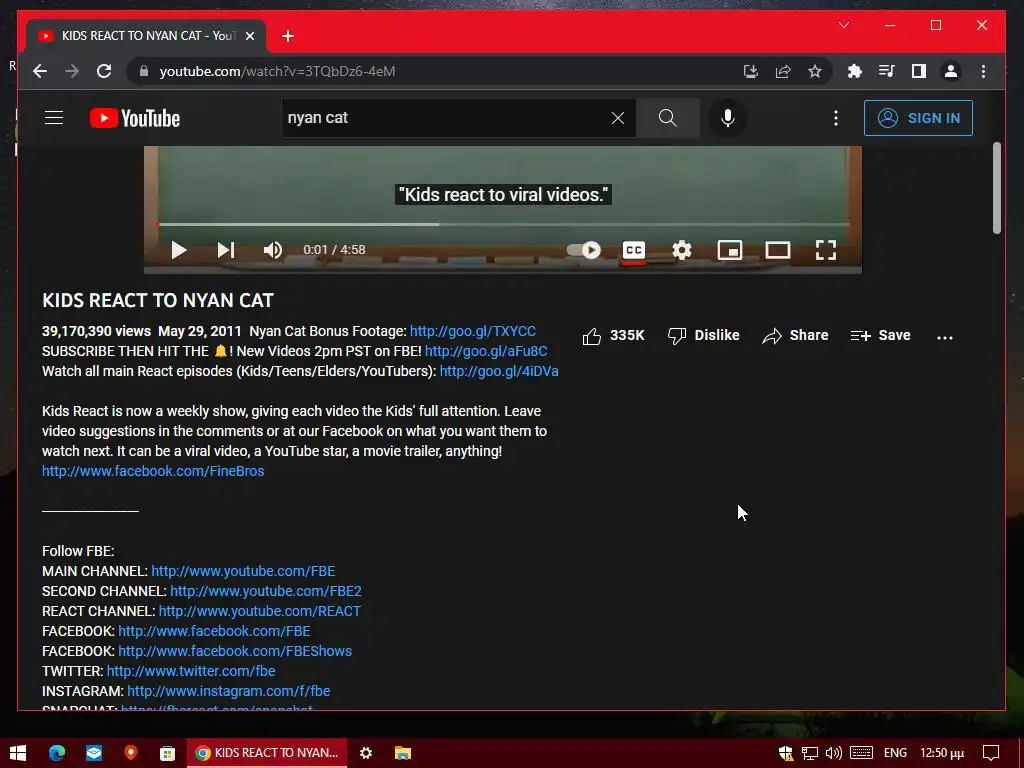View site info padlock icon
Image resolution: width=1024 pixels, height=768 pixels.
coord(144,71)
